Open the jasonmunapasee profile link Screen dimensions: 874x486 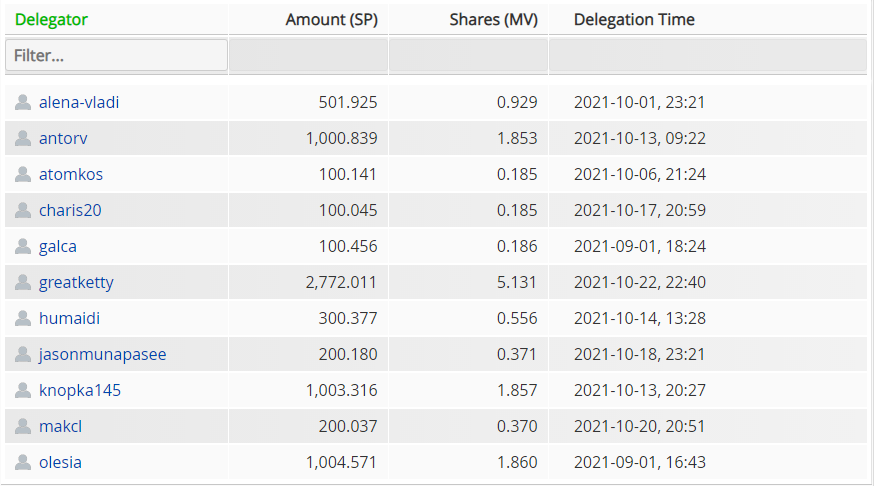tap(103, 354)
